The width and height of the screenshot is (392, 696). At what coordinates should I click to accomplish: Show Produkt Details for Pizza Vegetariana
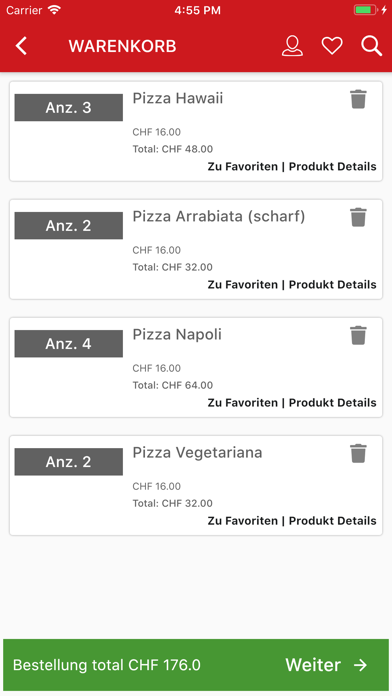333,521
